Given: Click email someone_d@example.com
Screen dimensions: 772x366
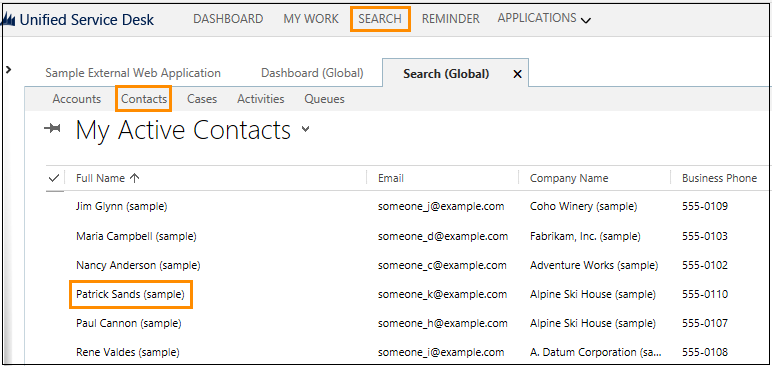Looking at the screenshot, I should click(443, 236).
